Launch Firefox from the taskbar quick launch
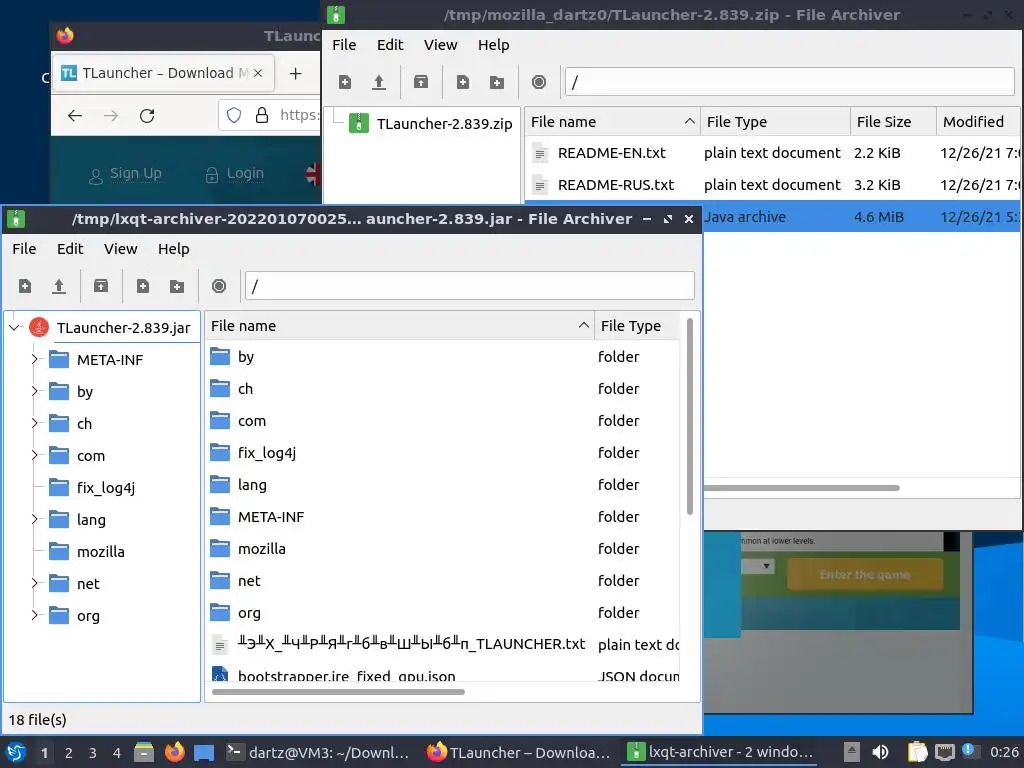 point(174,752)
